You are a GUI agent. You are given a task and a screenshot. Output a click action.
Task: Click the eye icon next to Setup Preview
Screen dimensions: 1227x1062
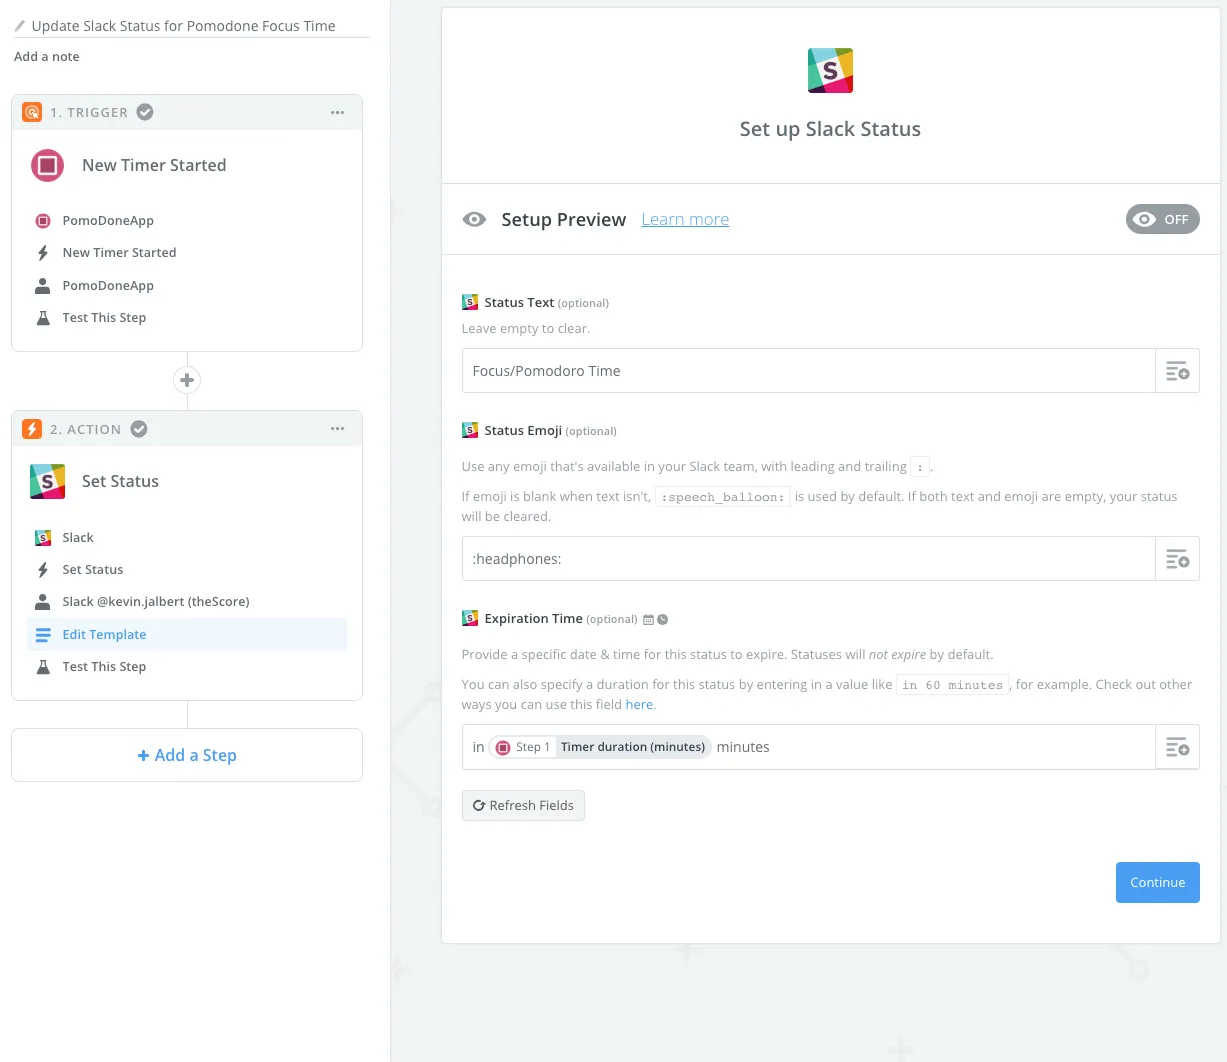(474, 219)
